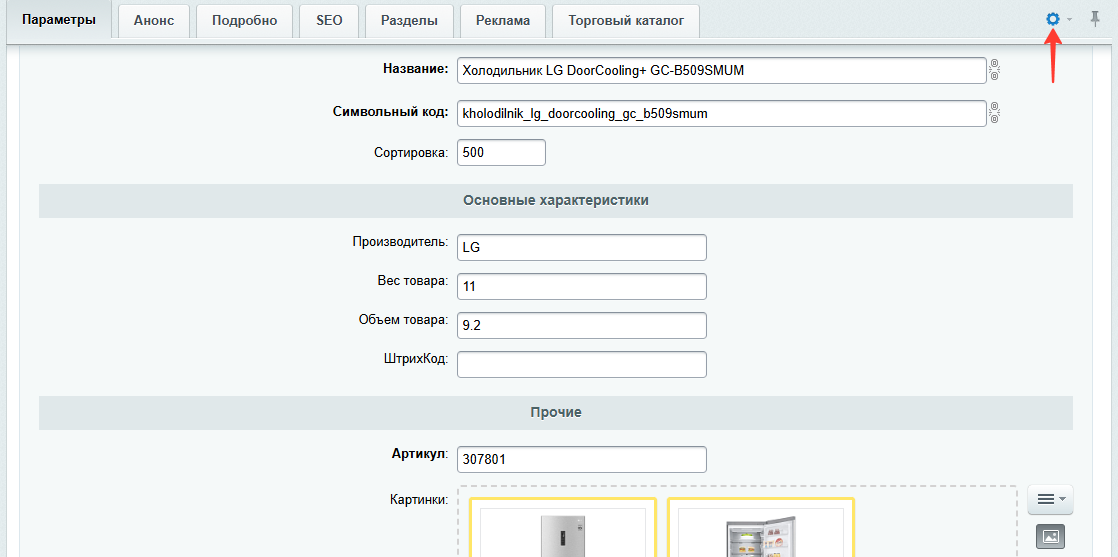Image resolution: width=1118 pixels, height=557 pixels.
Task: Select the Символьный код label
Action: pos(391,111)
